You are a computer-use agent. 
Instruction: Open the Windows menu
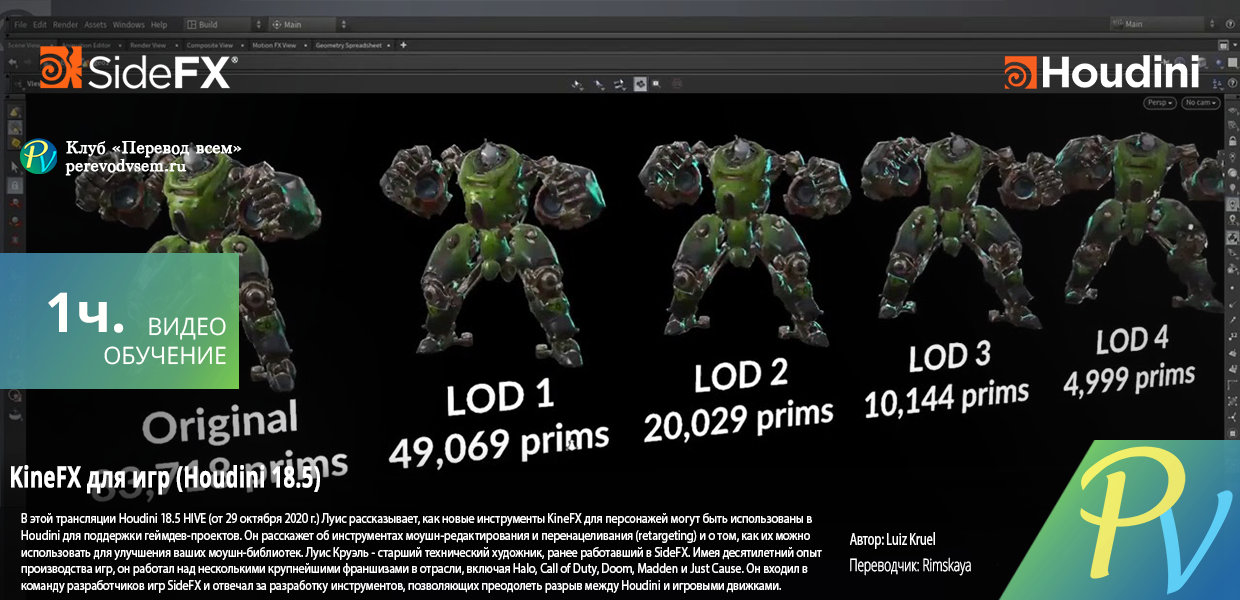point(128,24)
